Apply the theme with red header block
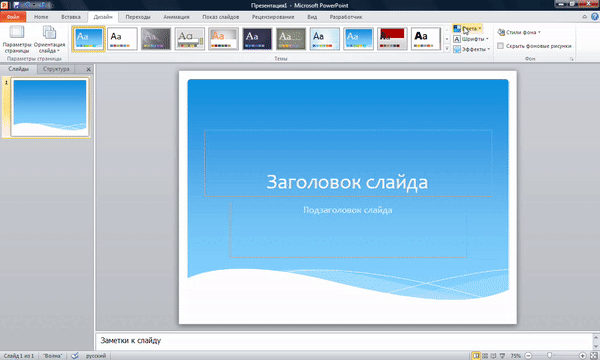Screen dimensions: 600x360 click(392, 39)
